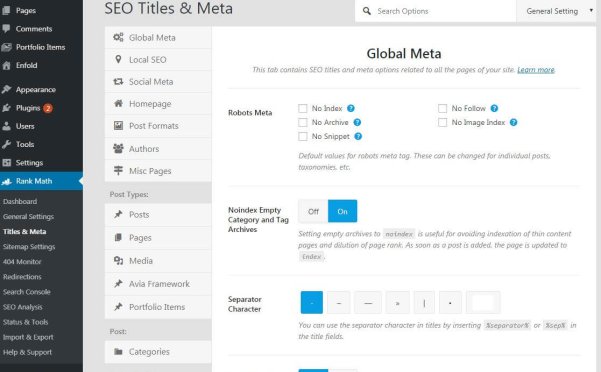Click the Search Options field

coord(435,11)
